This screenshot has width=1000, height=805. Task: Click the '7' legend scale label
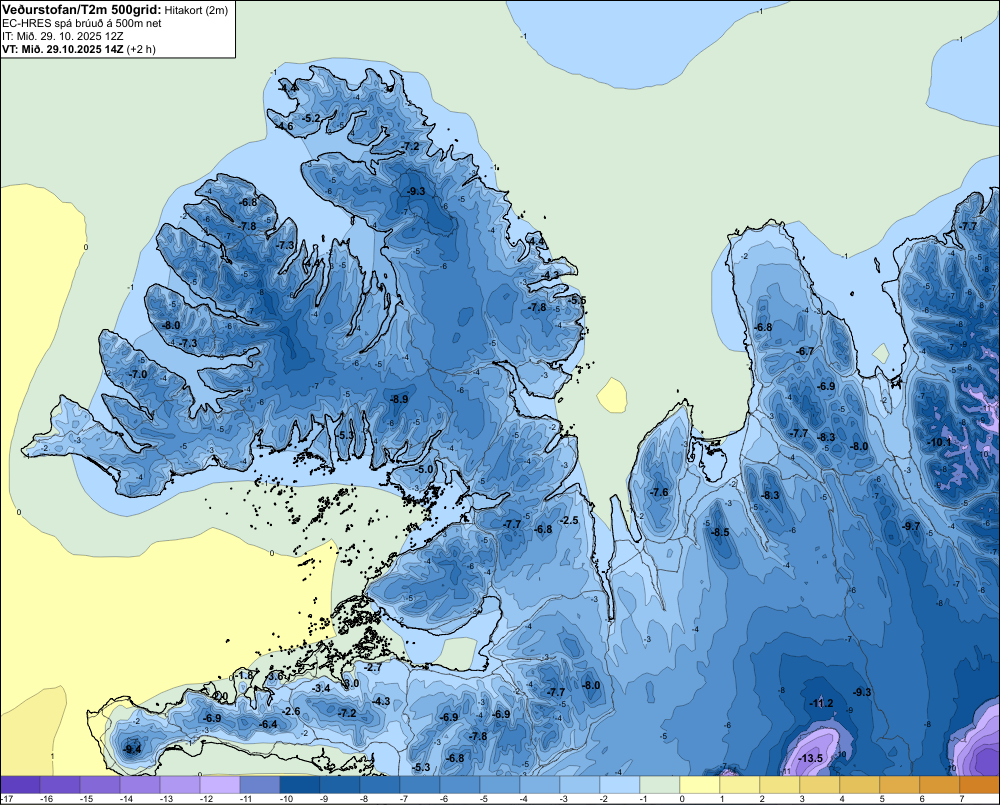click(x=962, y=799)
